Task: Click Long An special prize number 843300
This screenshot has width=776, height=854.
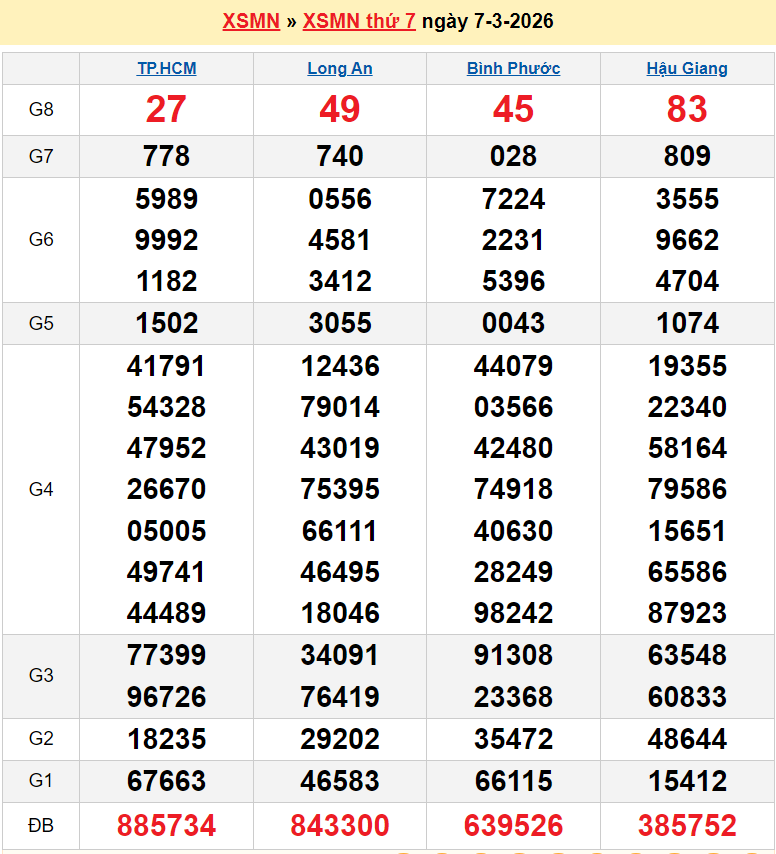Action: point(340,826)
